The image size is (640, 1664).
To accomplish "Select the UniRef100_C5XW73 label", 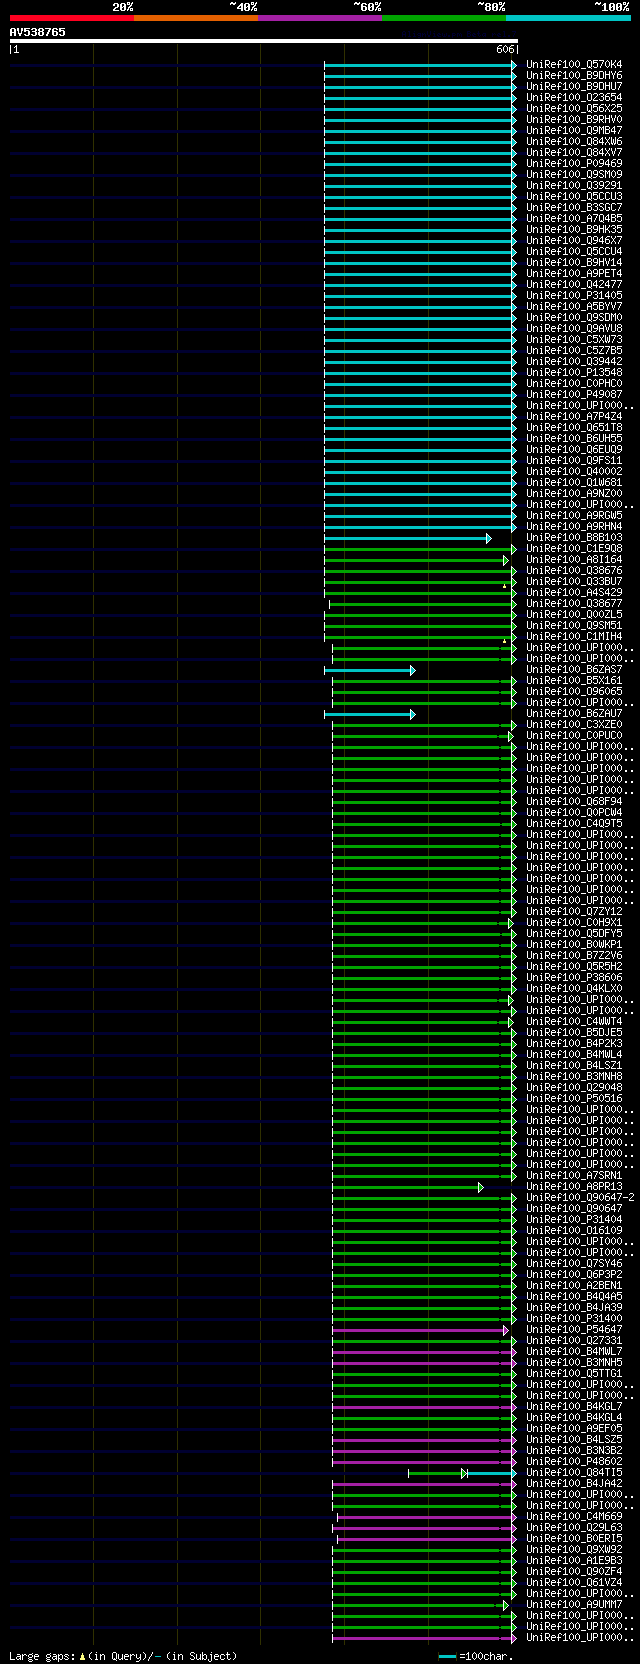I will pyautogui.click(x=574, y=340).
